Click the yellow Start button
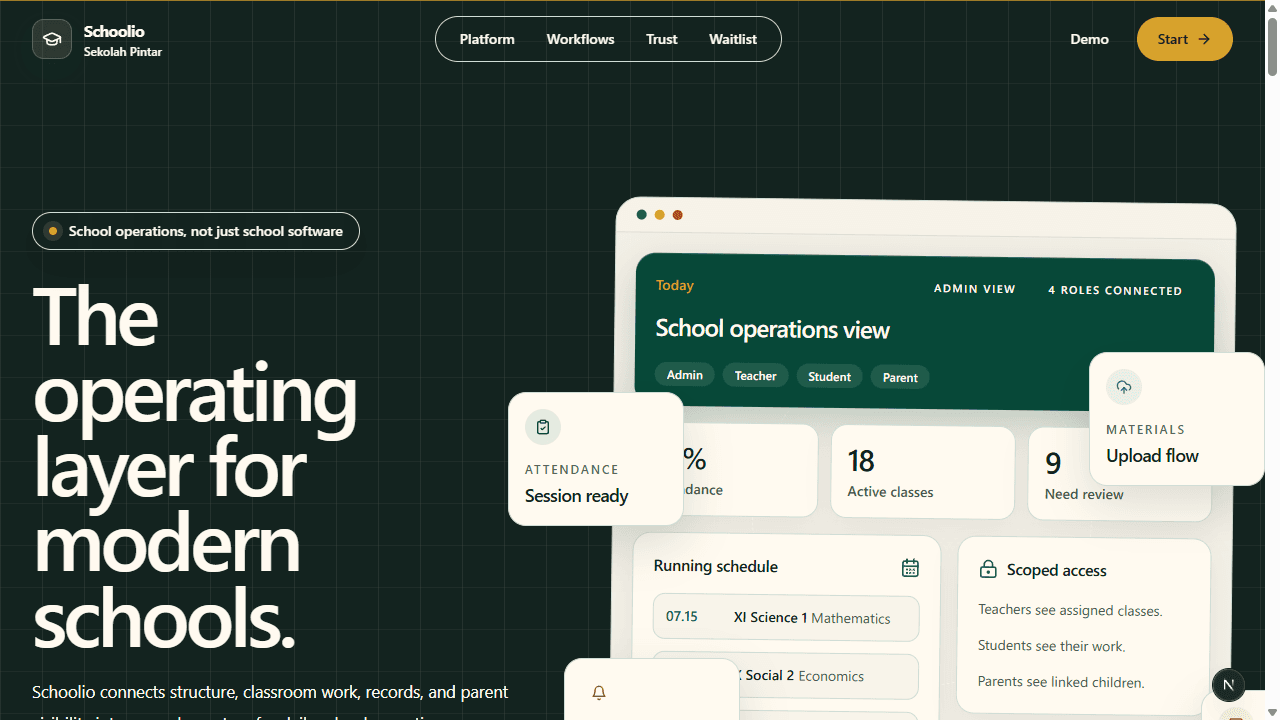 point(1185,39)
